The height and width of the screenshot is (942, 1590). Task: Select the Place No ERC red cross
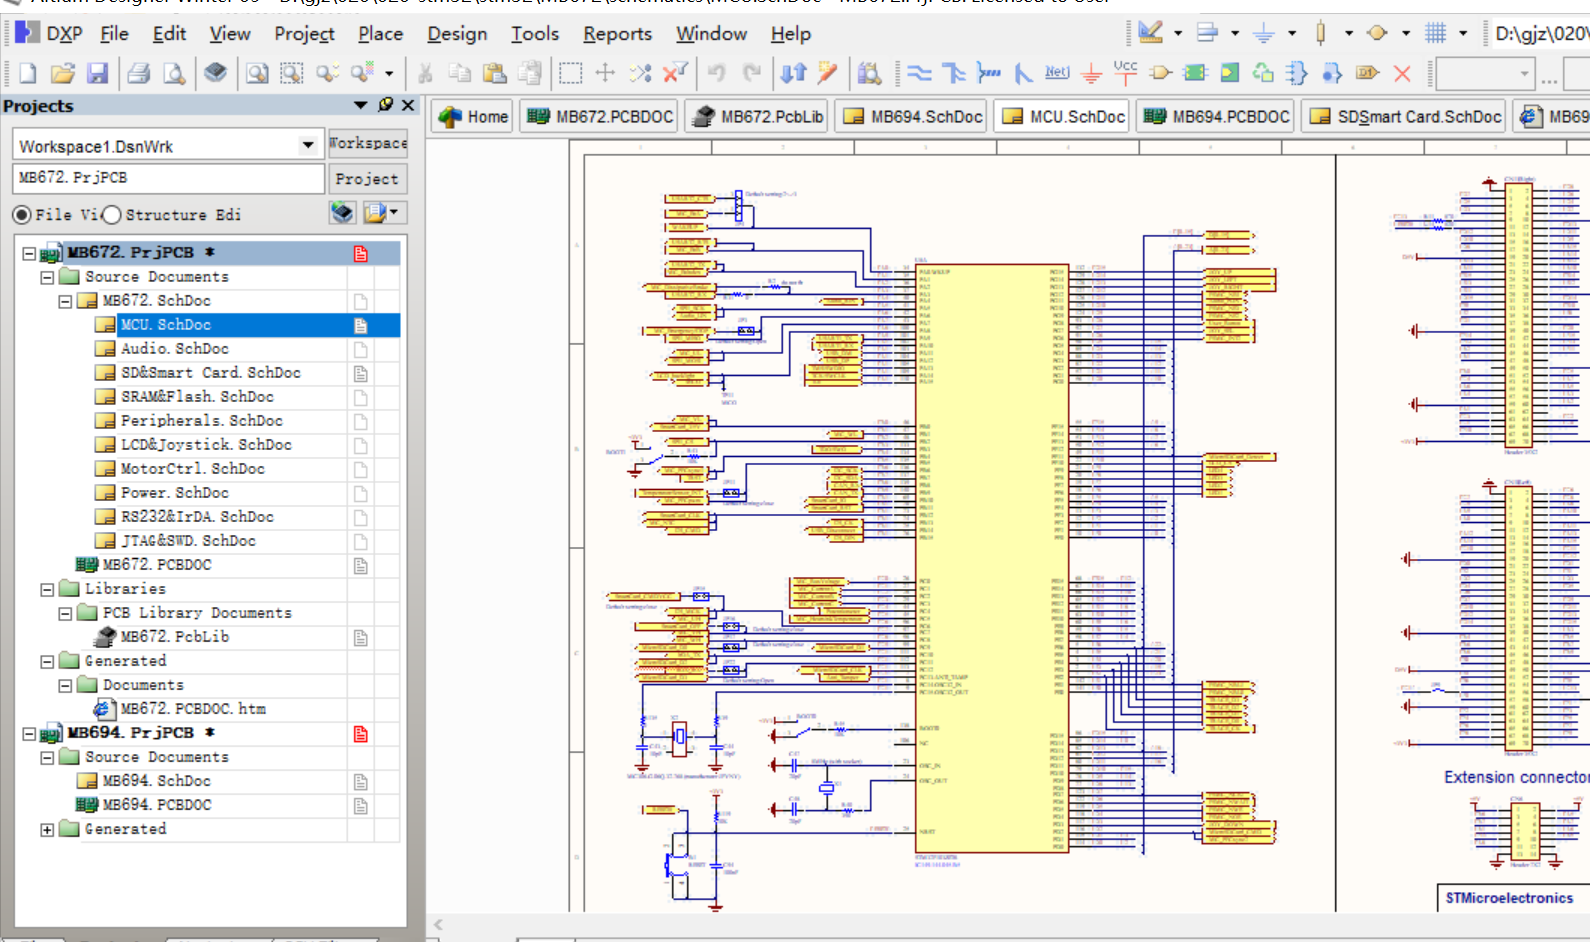[x=1402, y=73]
